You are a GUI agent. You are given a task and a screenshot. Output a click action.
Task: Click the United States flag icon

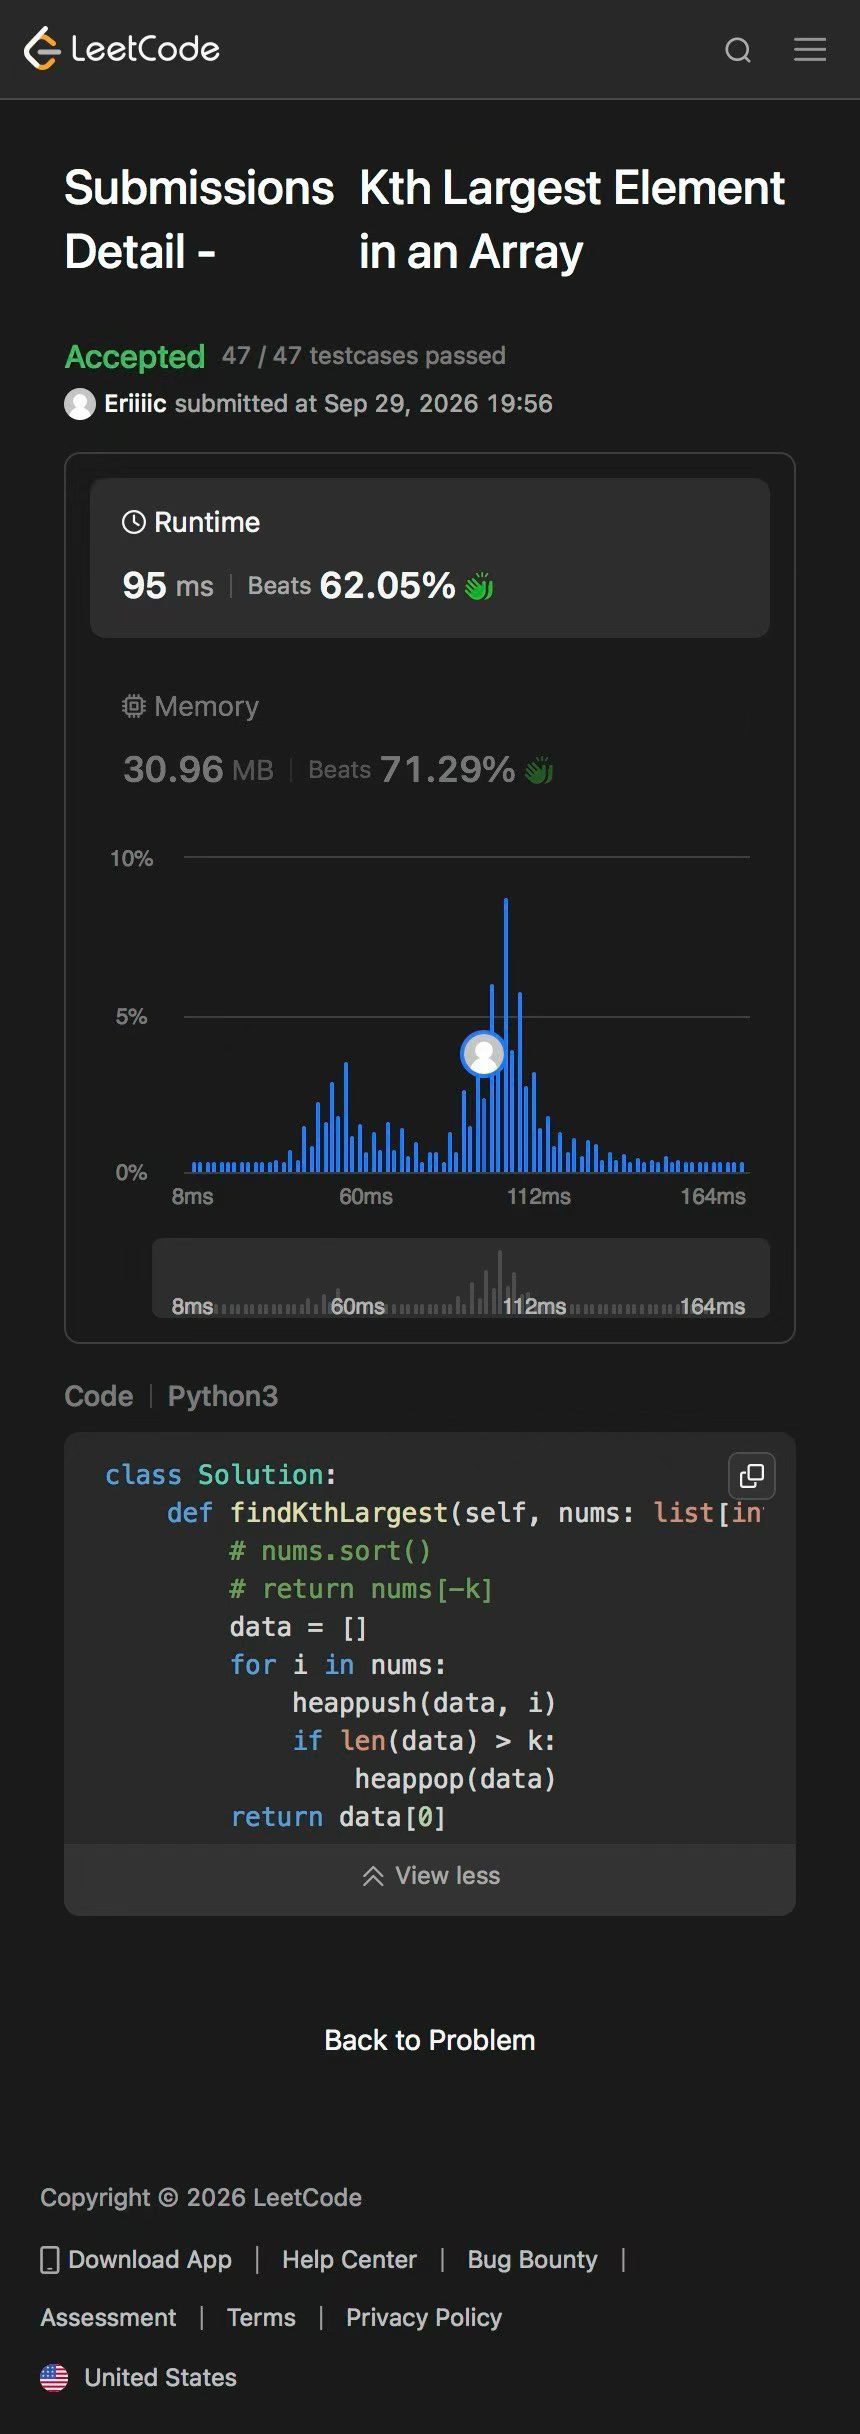(x=54, y=2377)
